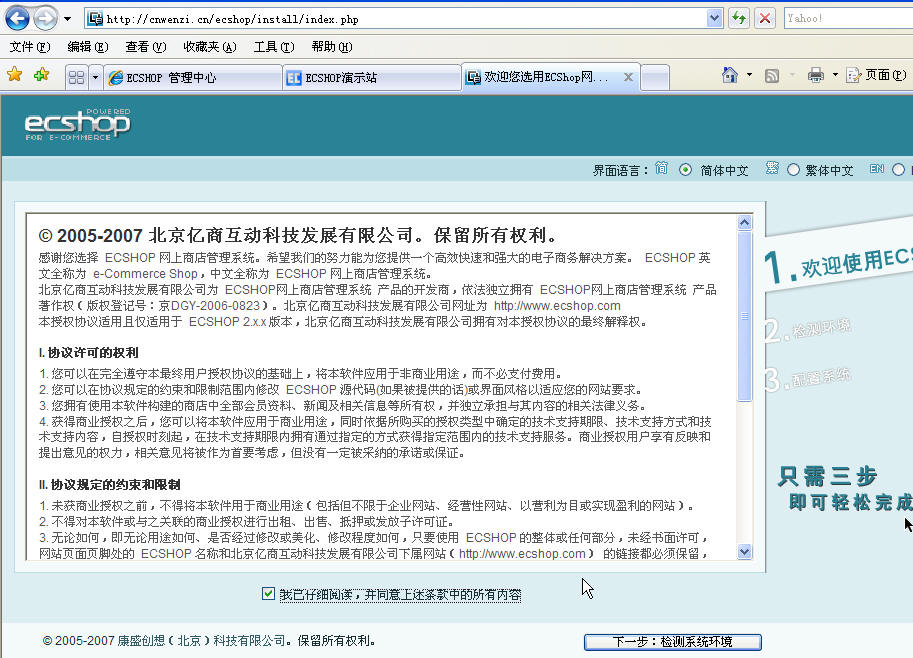Expand the Print options dropdown arrow
This screenshot has height=658, width=913.
[x=835, y=75]
